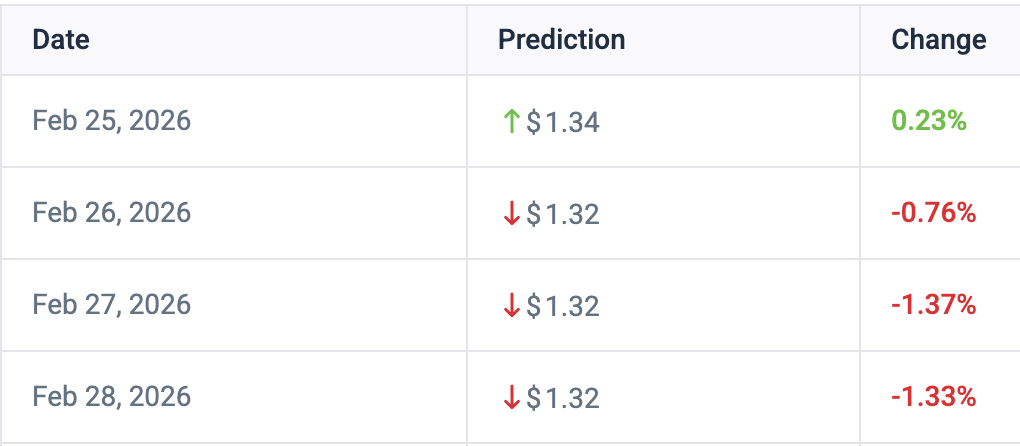Click the $1.32 price for Feb 26
The image size is (1020, 446).
point(563,214)
